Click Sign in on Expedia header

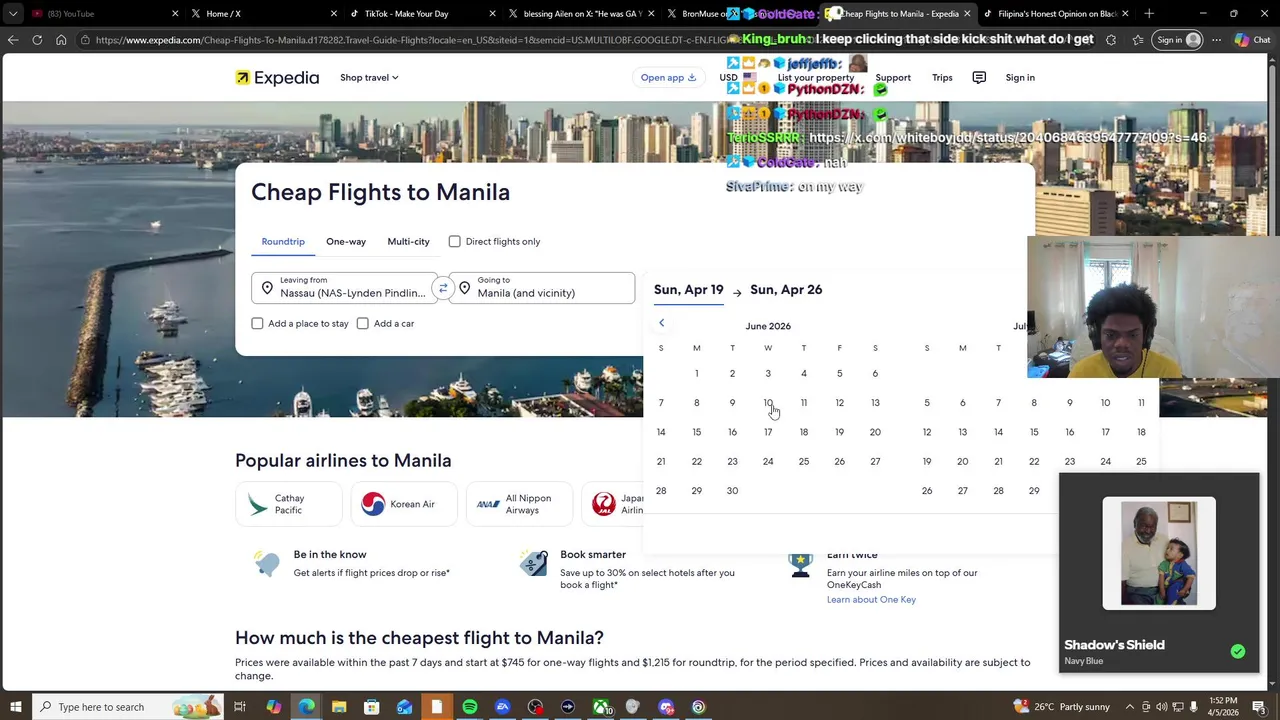click(x=1020, y=78)
